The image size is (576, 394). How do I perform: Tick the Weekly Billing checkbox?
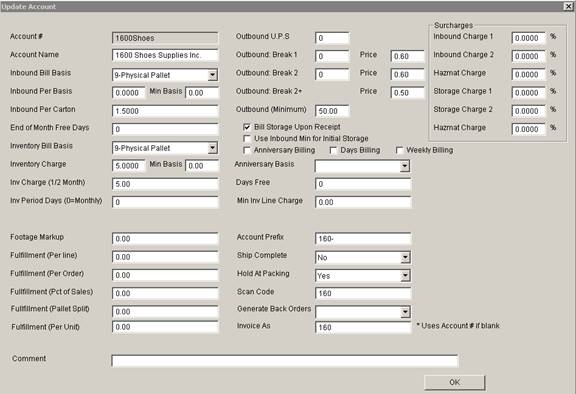click(399, 150)
